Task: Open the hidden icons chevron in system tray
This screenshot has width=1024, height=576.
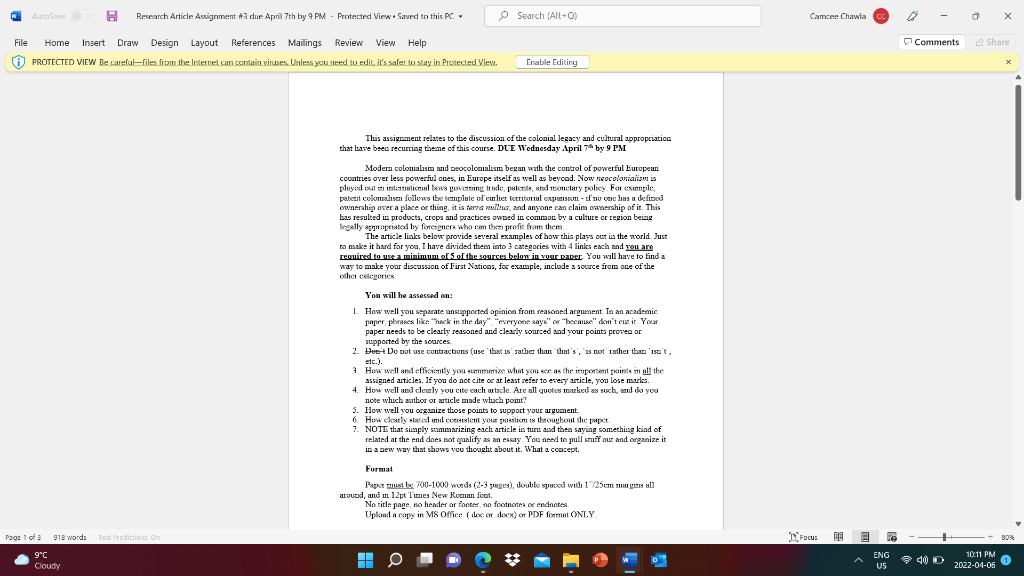Action: click(857, 560)
